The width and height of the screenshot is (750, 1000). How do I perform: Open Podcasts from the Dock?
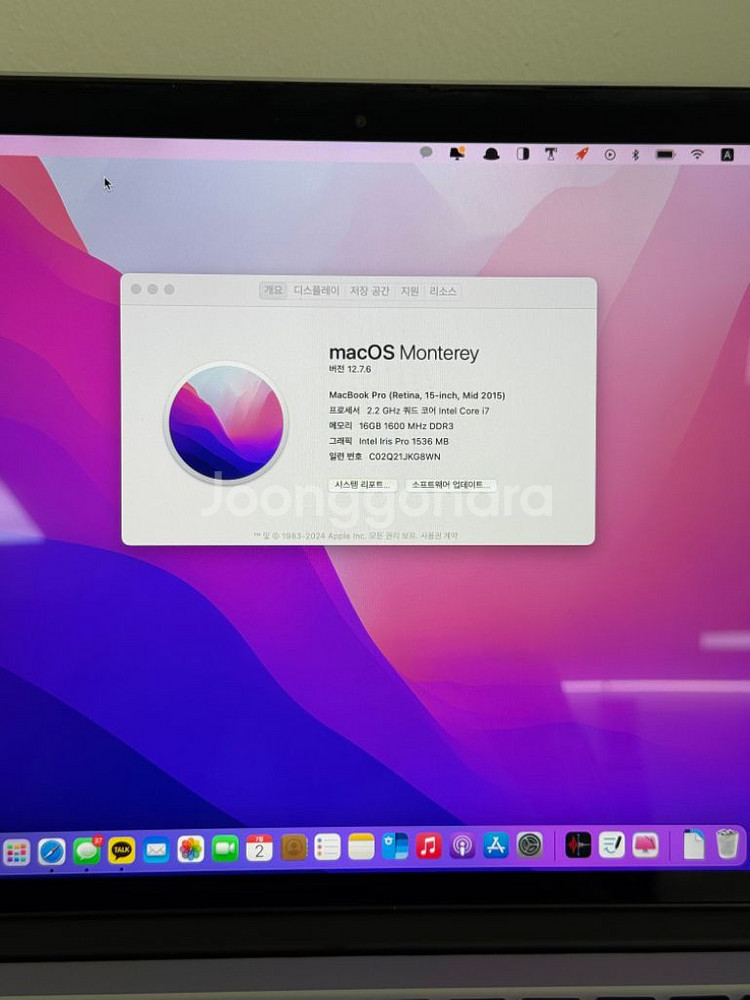pos(462,846)
